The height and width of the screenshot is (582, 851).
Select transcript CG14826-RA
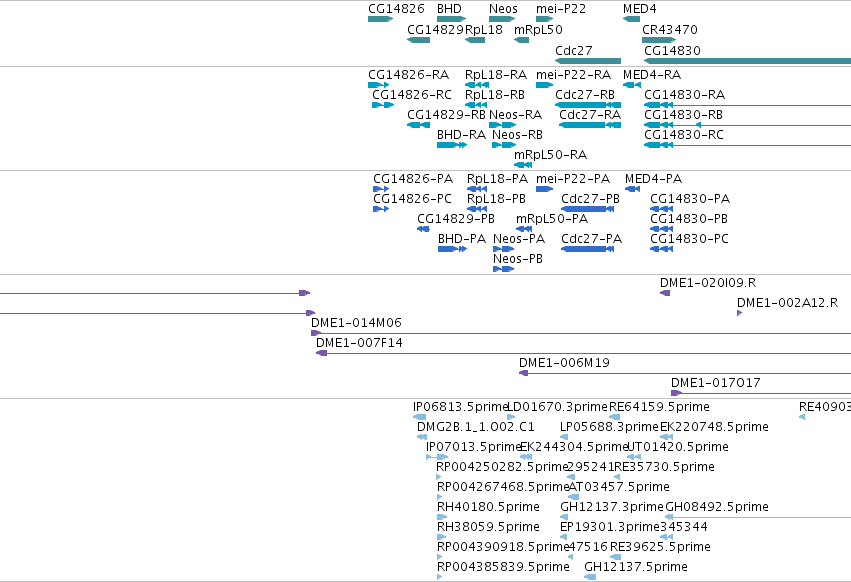point(379,85)
